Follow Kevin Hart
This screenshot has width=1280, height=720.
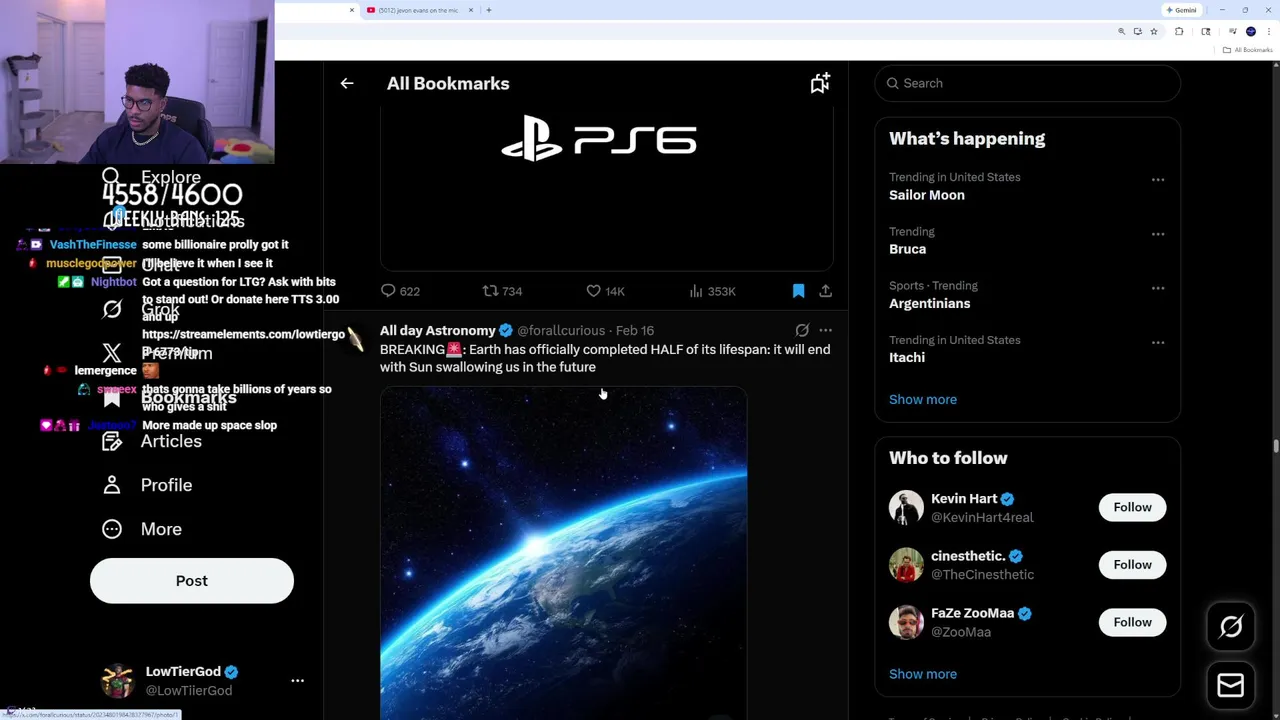(1132, 507)
